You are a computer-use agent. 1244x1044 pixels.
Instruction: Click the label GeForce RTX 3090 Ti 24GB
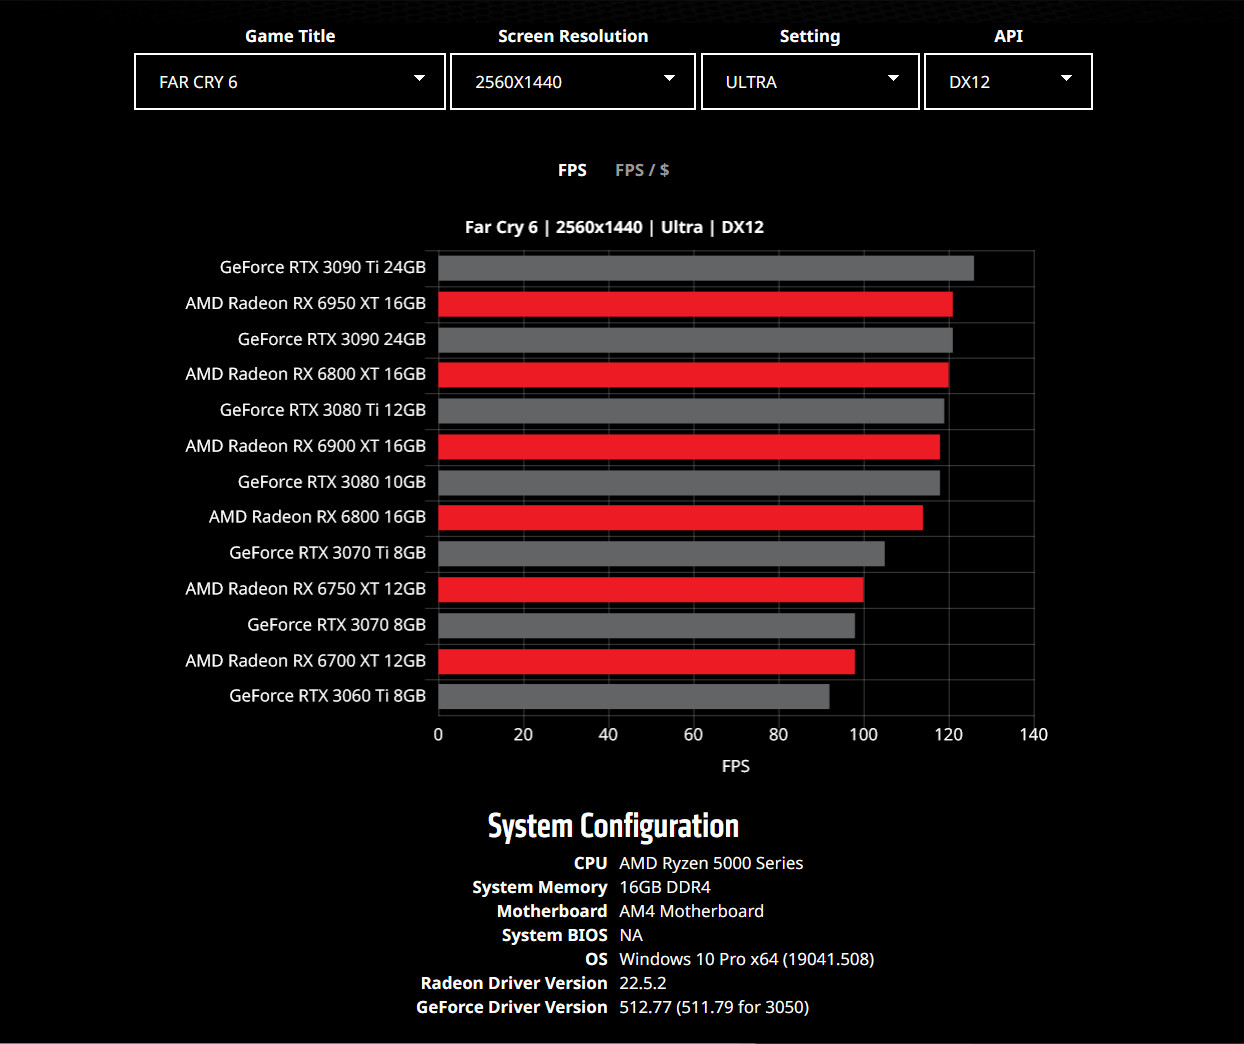(323, 267)
